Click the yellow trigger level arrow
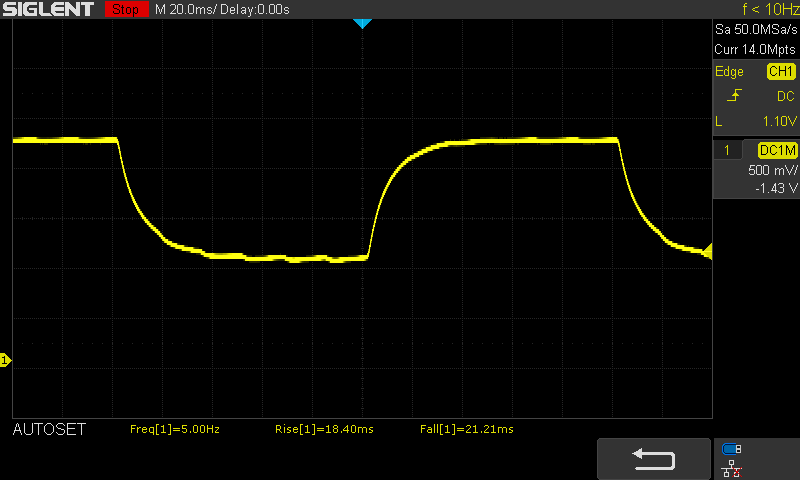Screen dimensions: 800x480 [708, 251]
